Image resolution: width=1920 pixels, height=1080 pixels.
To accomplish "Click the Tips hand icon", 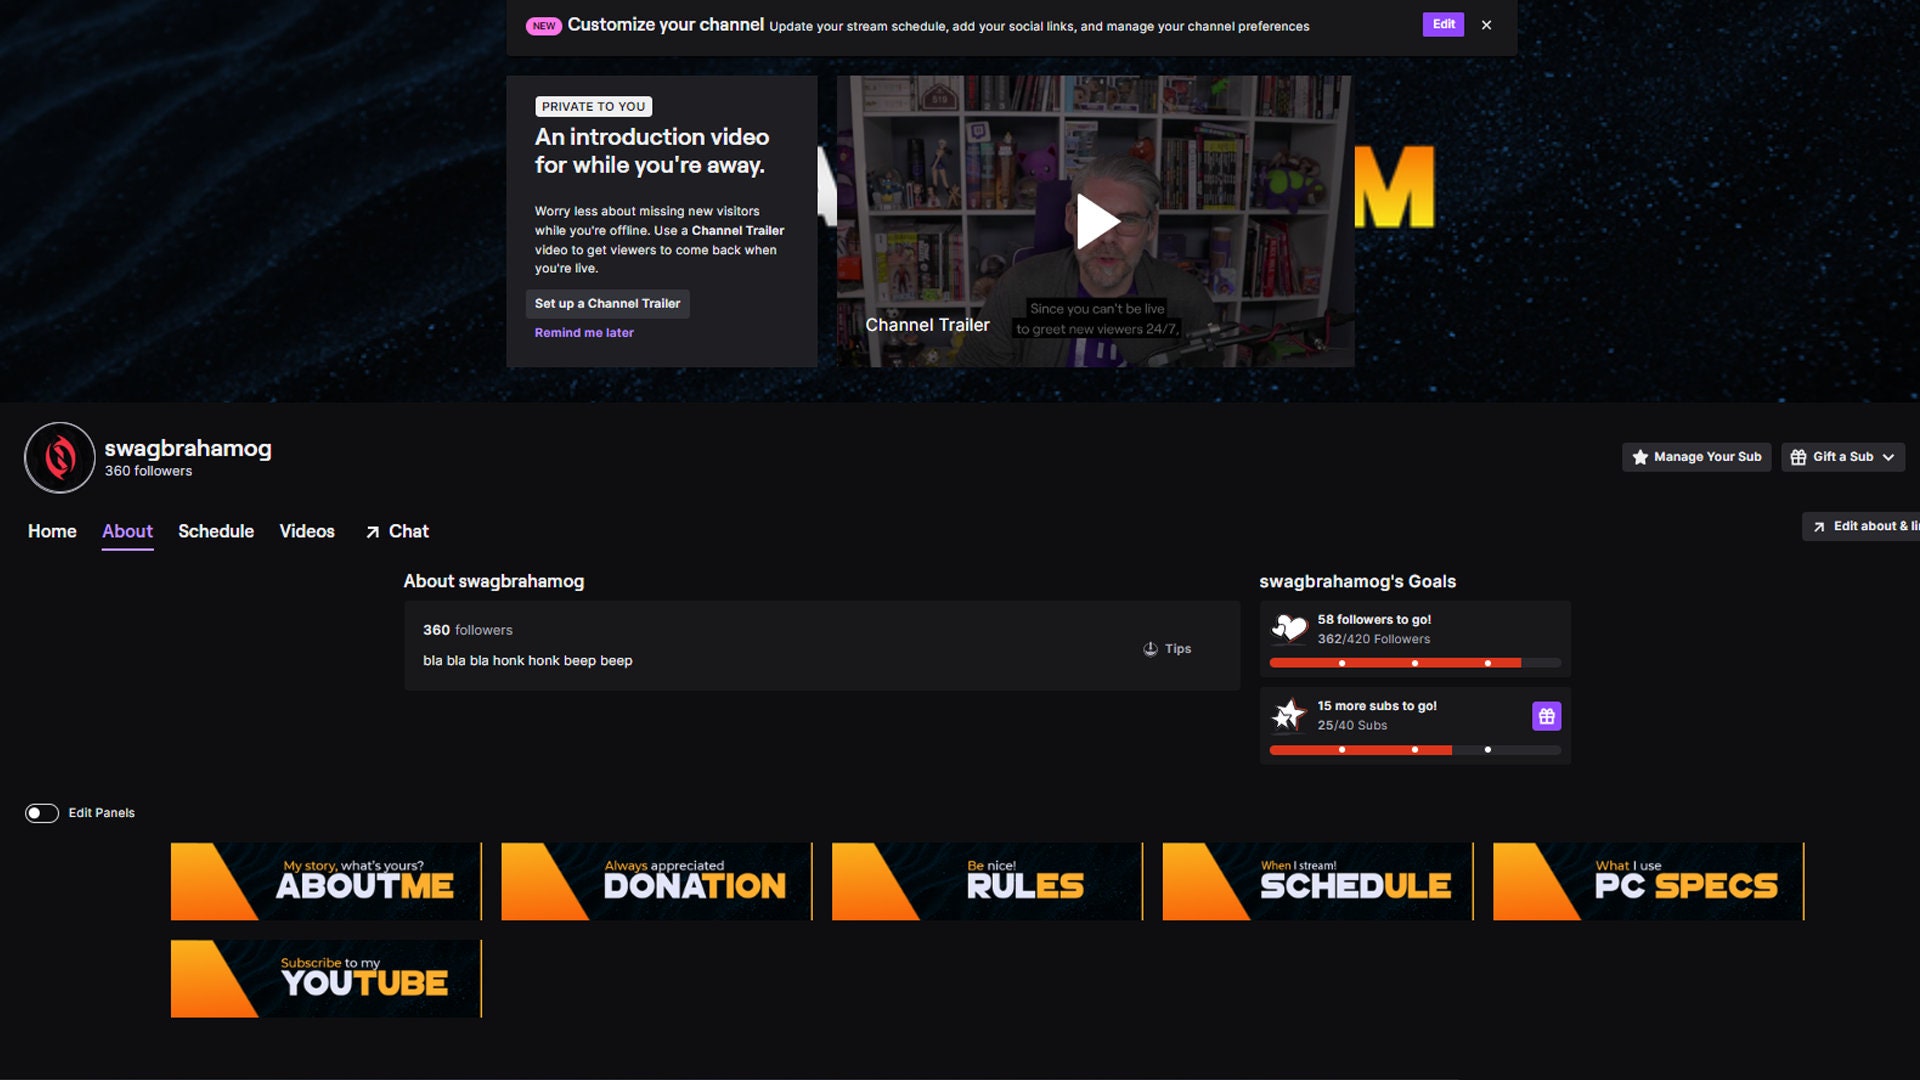I will [1150, 649].
